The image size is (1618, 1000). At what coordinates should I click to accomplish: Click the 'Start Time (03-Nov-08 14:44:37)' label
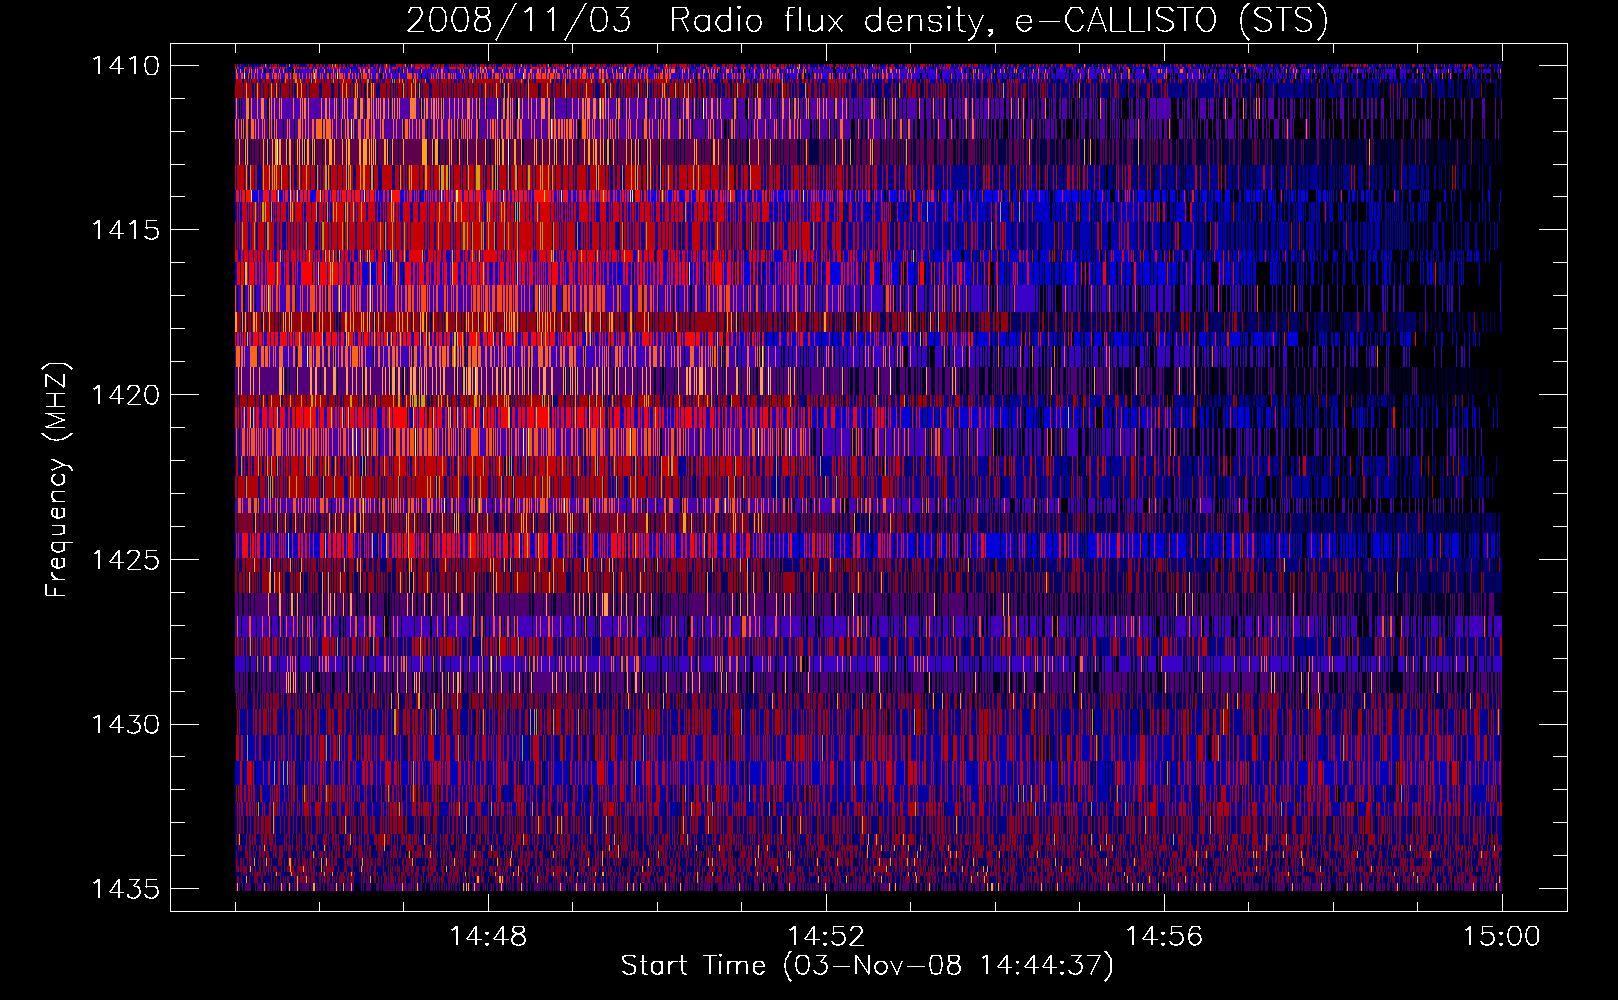[867, 966]
